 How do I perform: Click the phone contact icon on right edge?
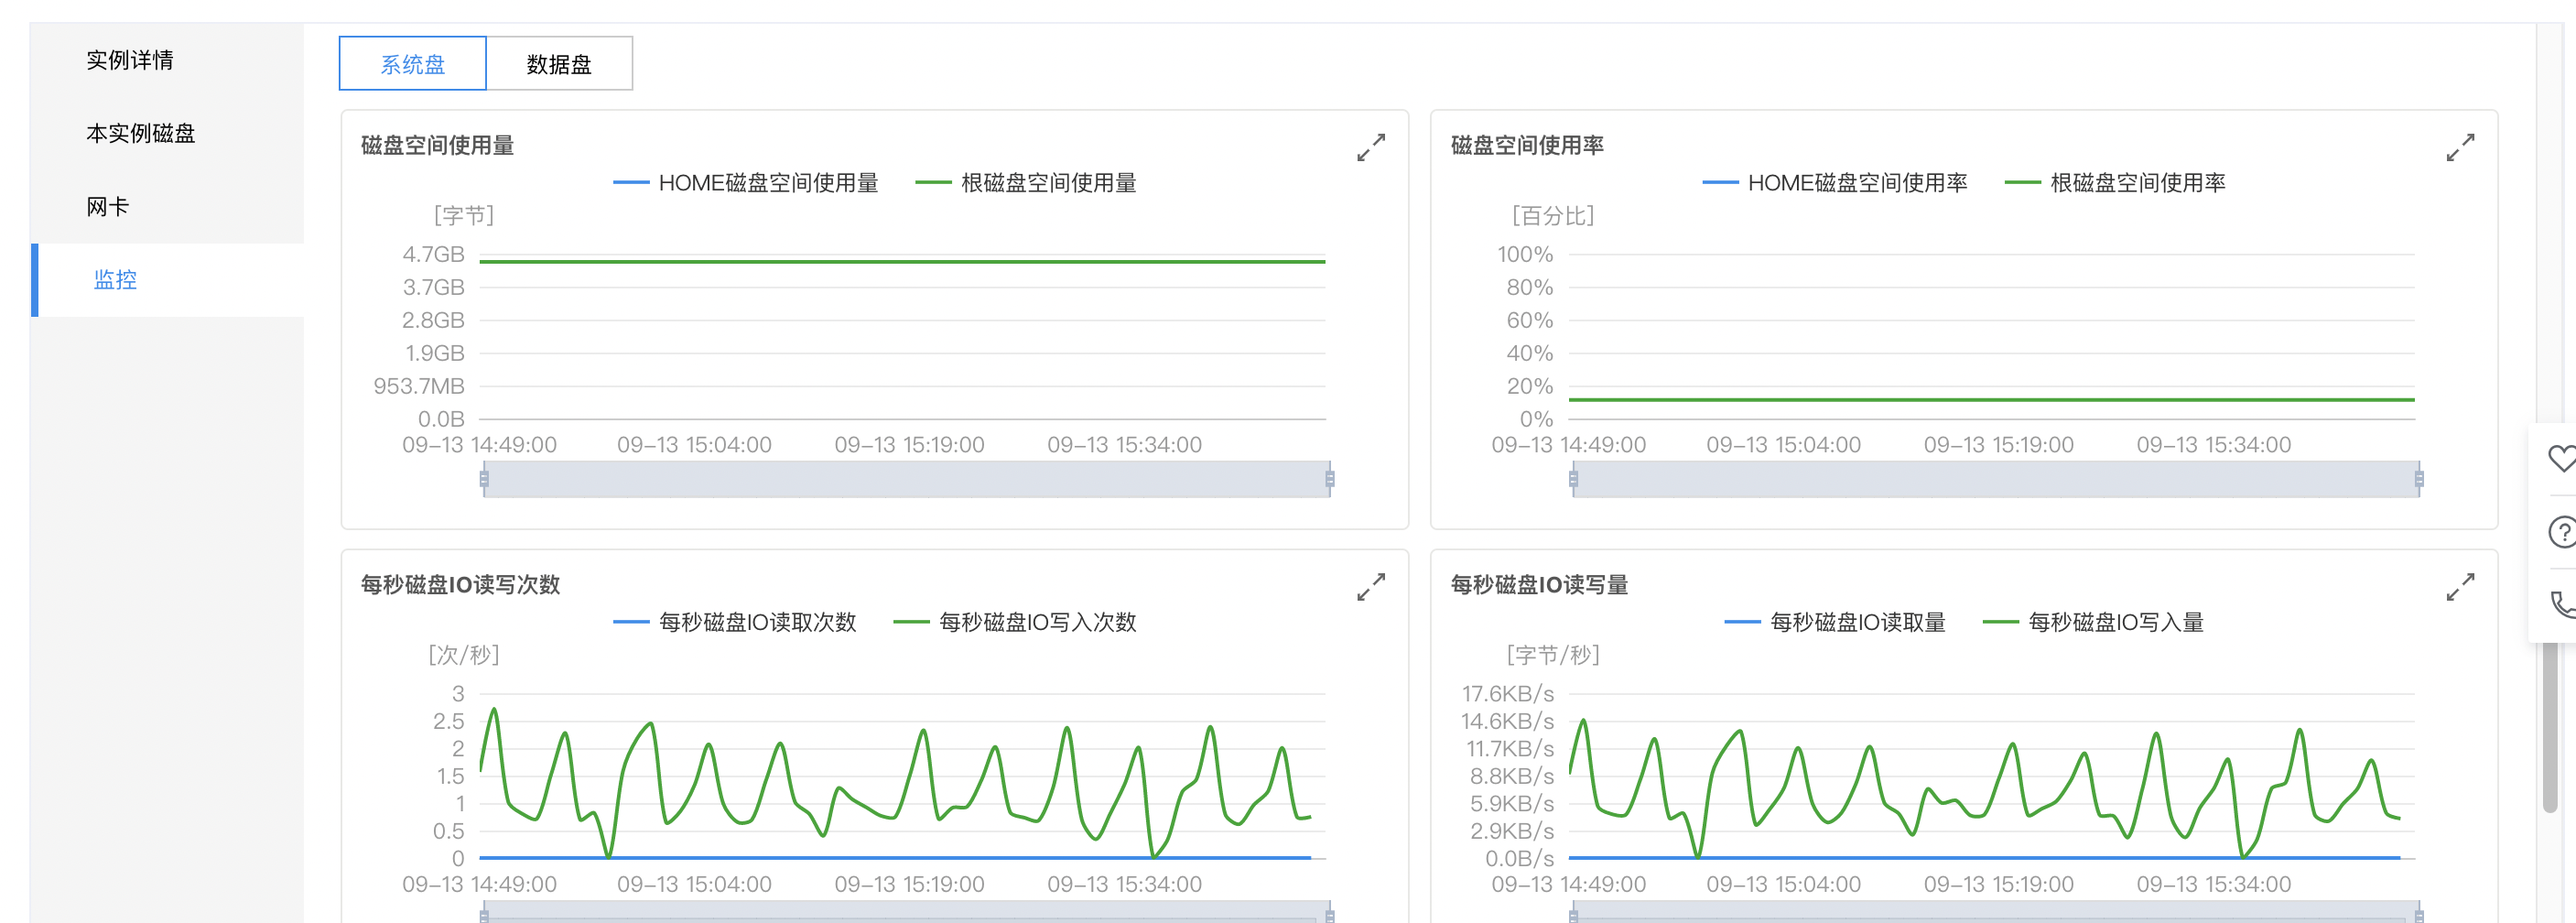click(x=2563, y=604)
